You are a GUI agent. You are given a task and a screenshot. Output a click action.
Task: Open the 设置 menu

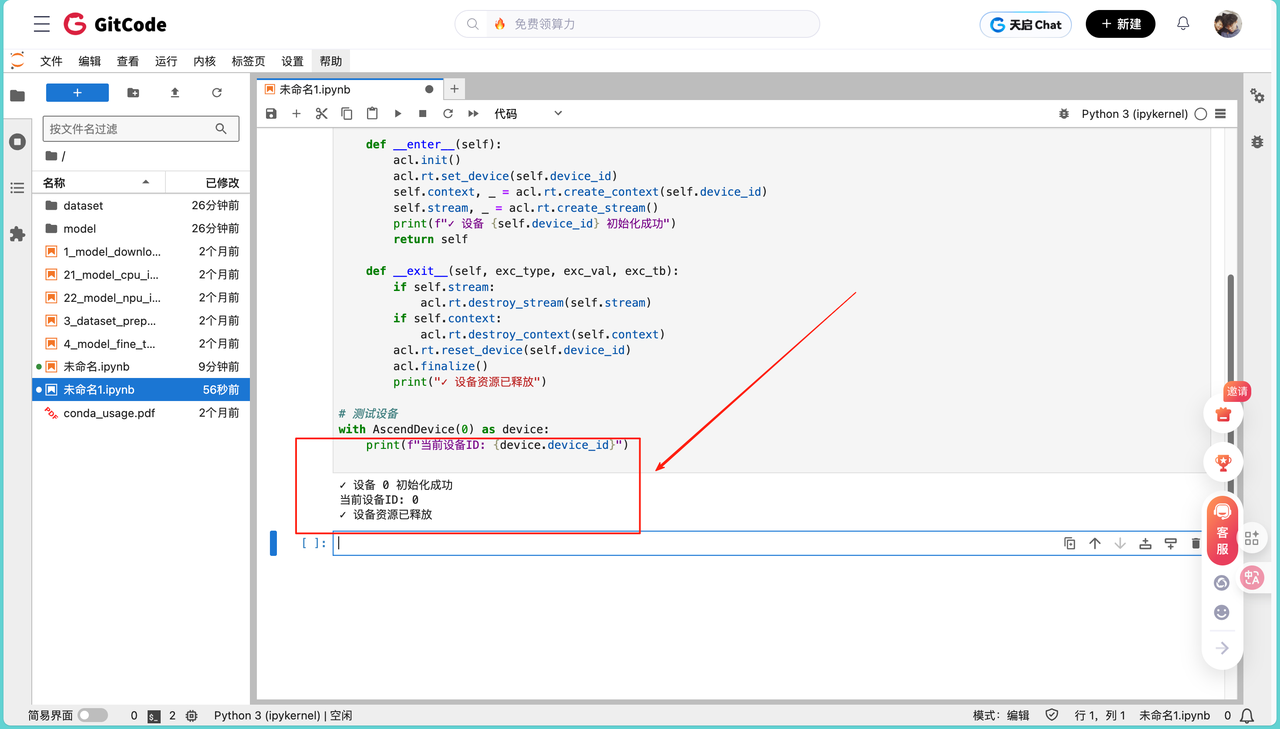tap(292, 61)
